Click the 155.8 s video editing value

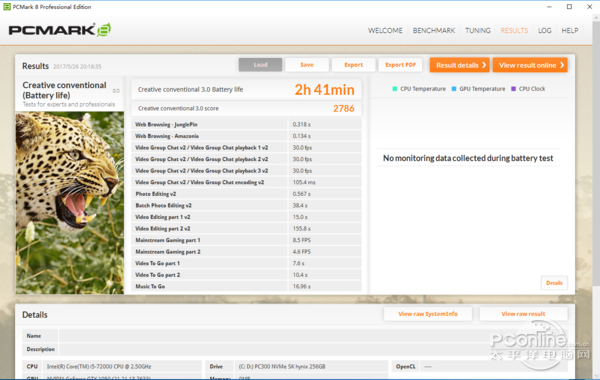click(x=302, y=228)
